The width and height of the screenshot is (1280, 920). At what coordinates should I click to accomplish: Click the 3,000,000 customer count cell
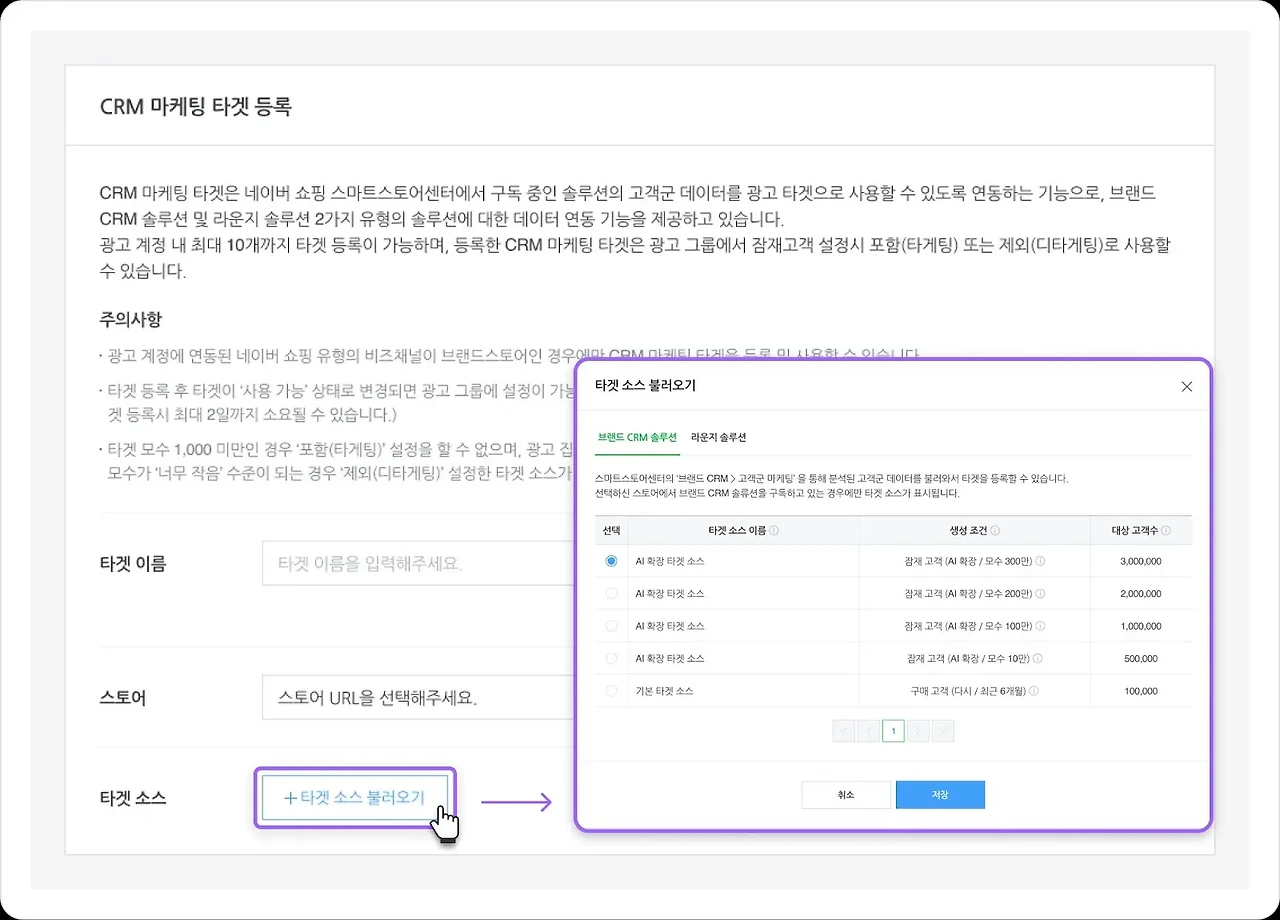coord(1141,562)
